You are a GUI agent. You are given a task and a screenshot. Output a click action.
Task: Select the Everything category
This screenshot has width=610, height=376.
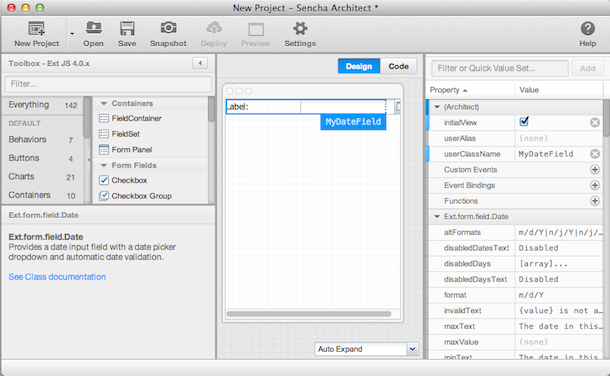pos(42,105)
